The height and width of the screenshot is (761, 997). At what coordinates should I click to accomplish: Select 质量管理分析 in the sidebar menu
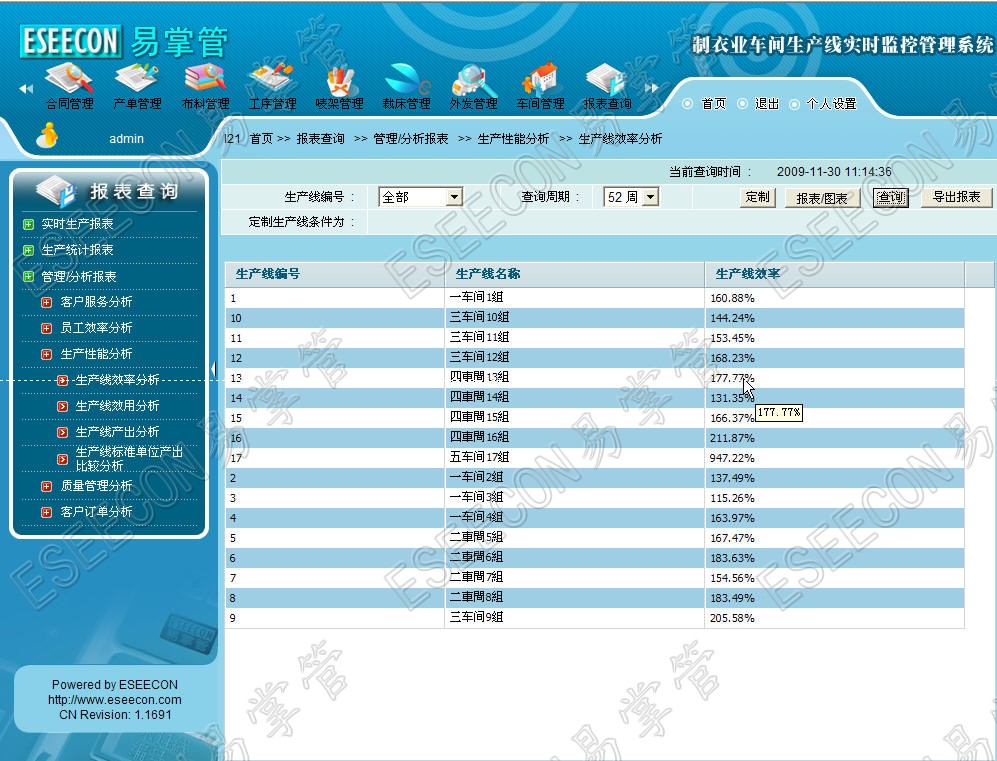[96, 486]
